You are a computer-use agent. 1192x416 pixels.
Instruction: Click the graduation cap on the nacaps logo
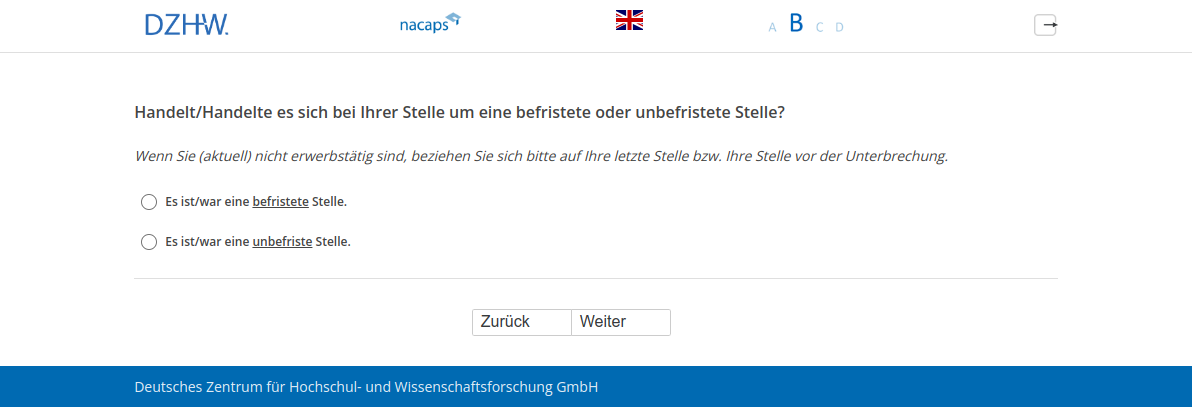(453, 18)
